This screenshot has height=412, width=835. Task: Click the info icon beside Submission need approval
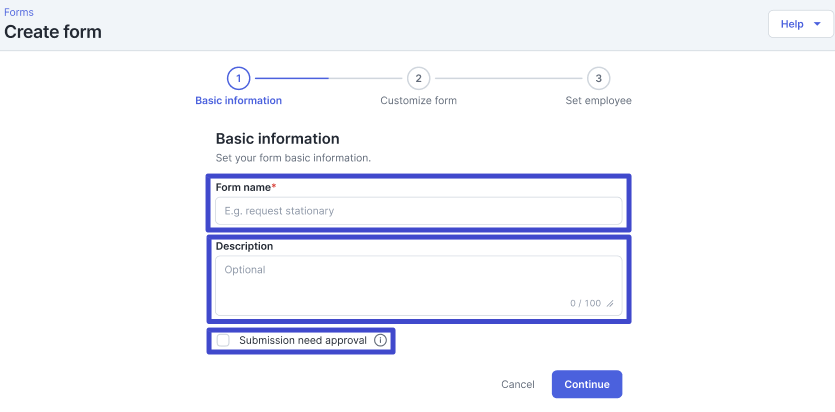tap(380, 340)
